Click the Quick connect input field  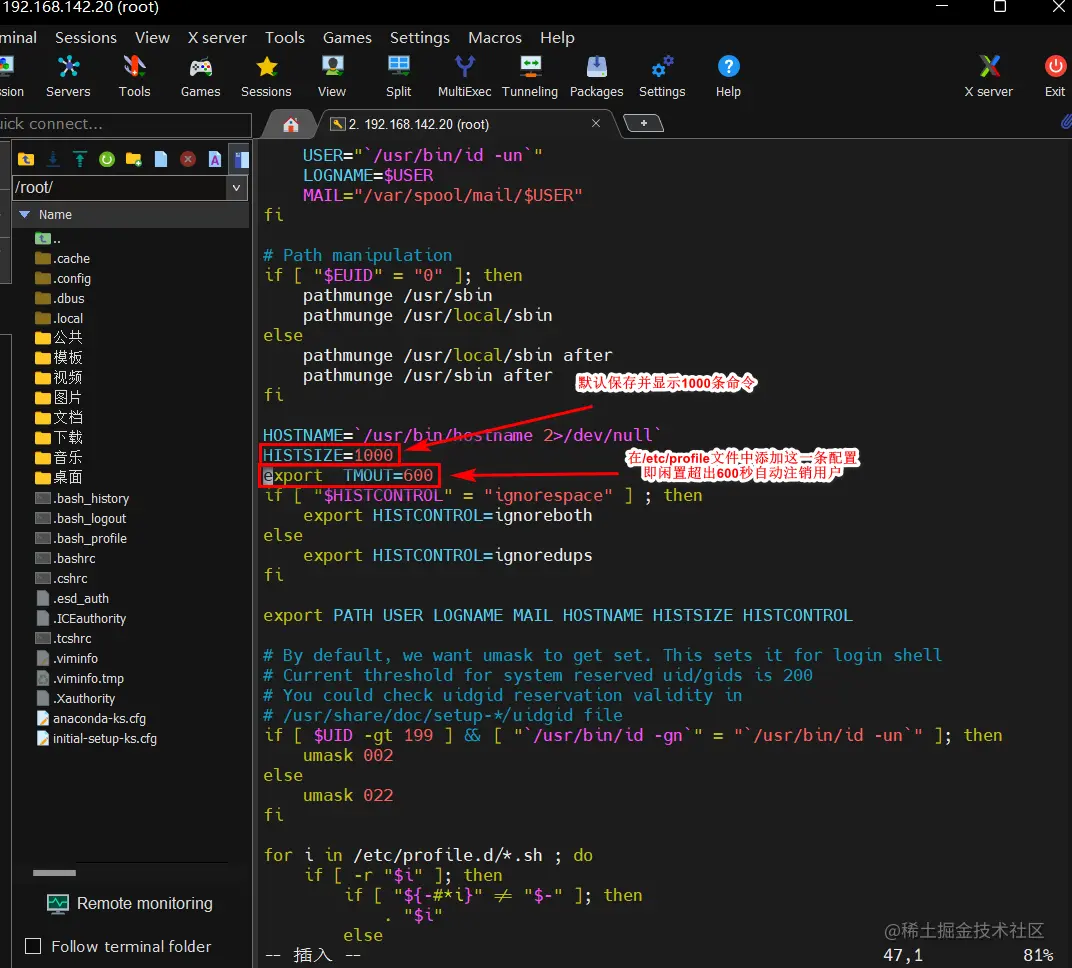point(125,124)
